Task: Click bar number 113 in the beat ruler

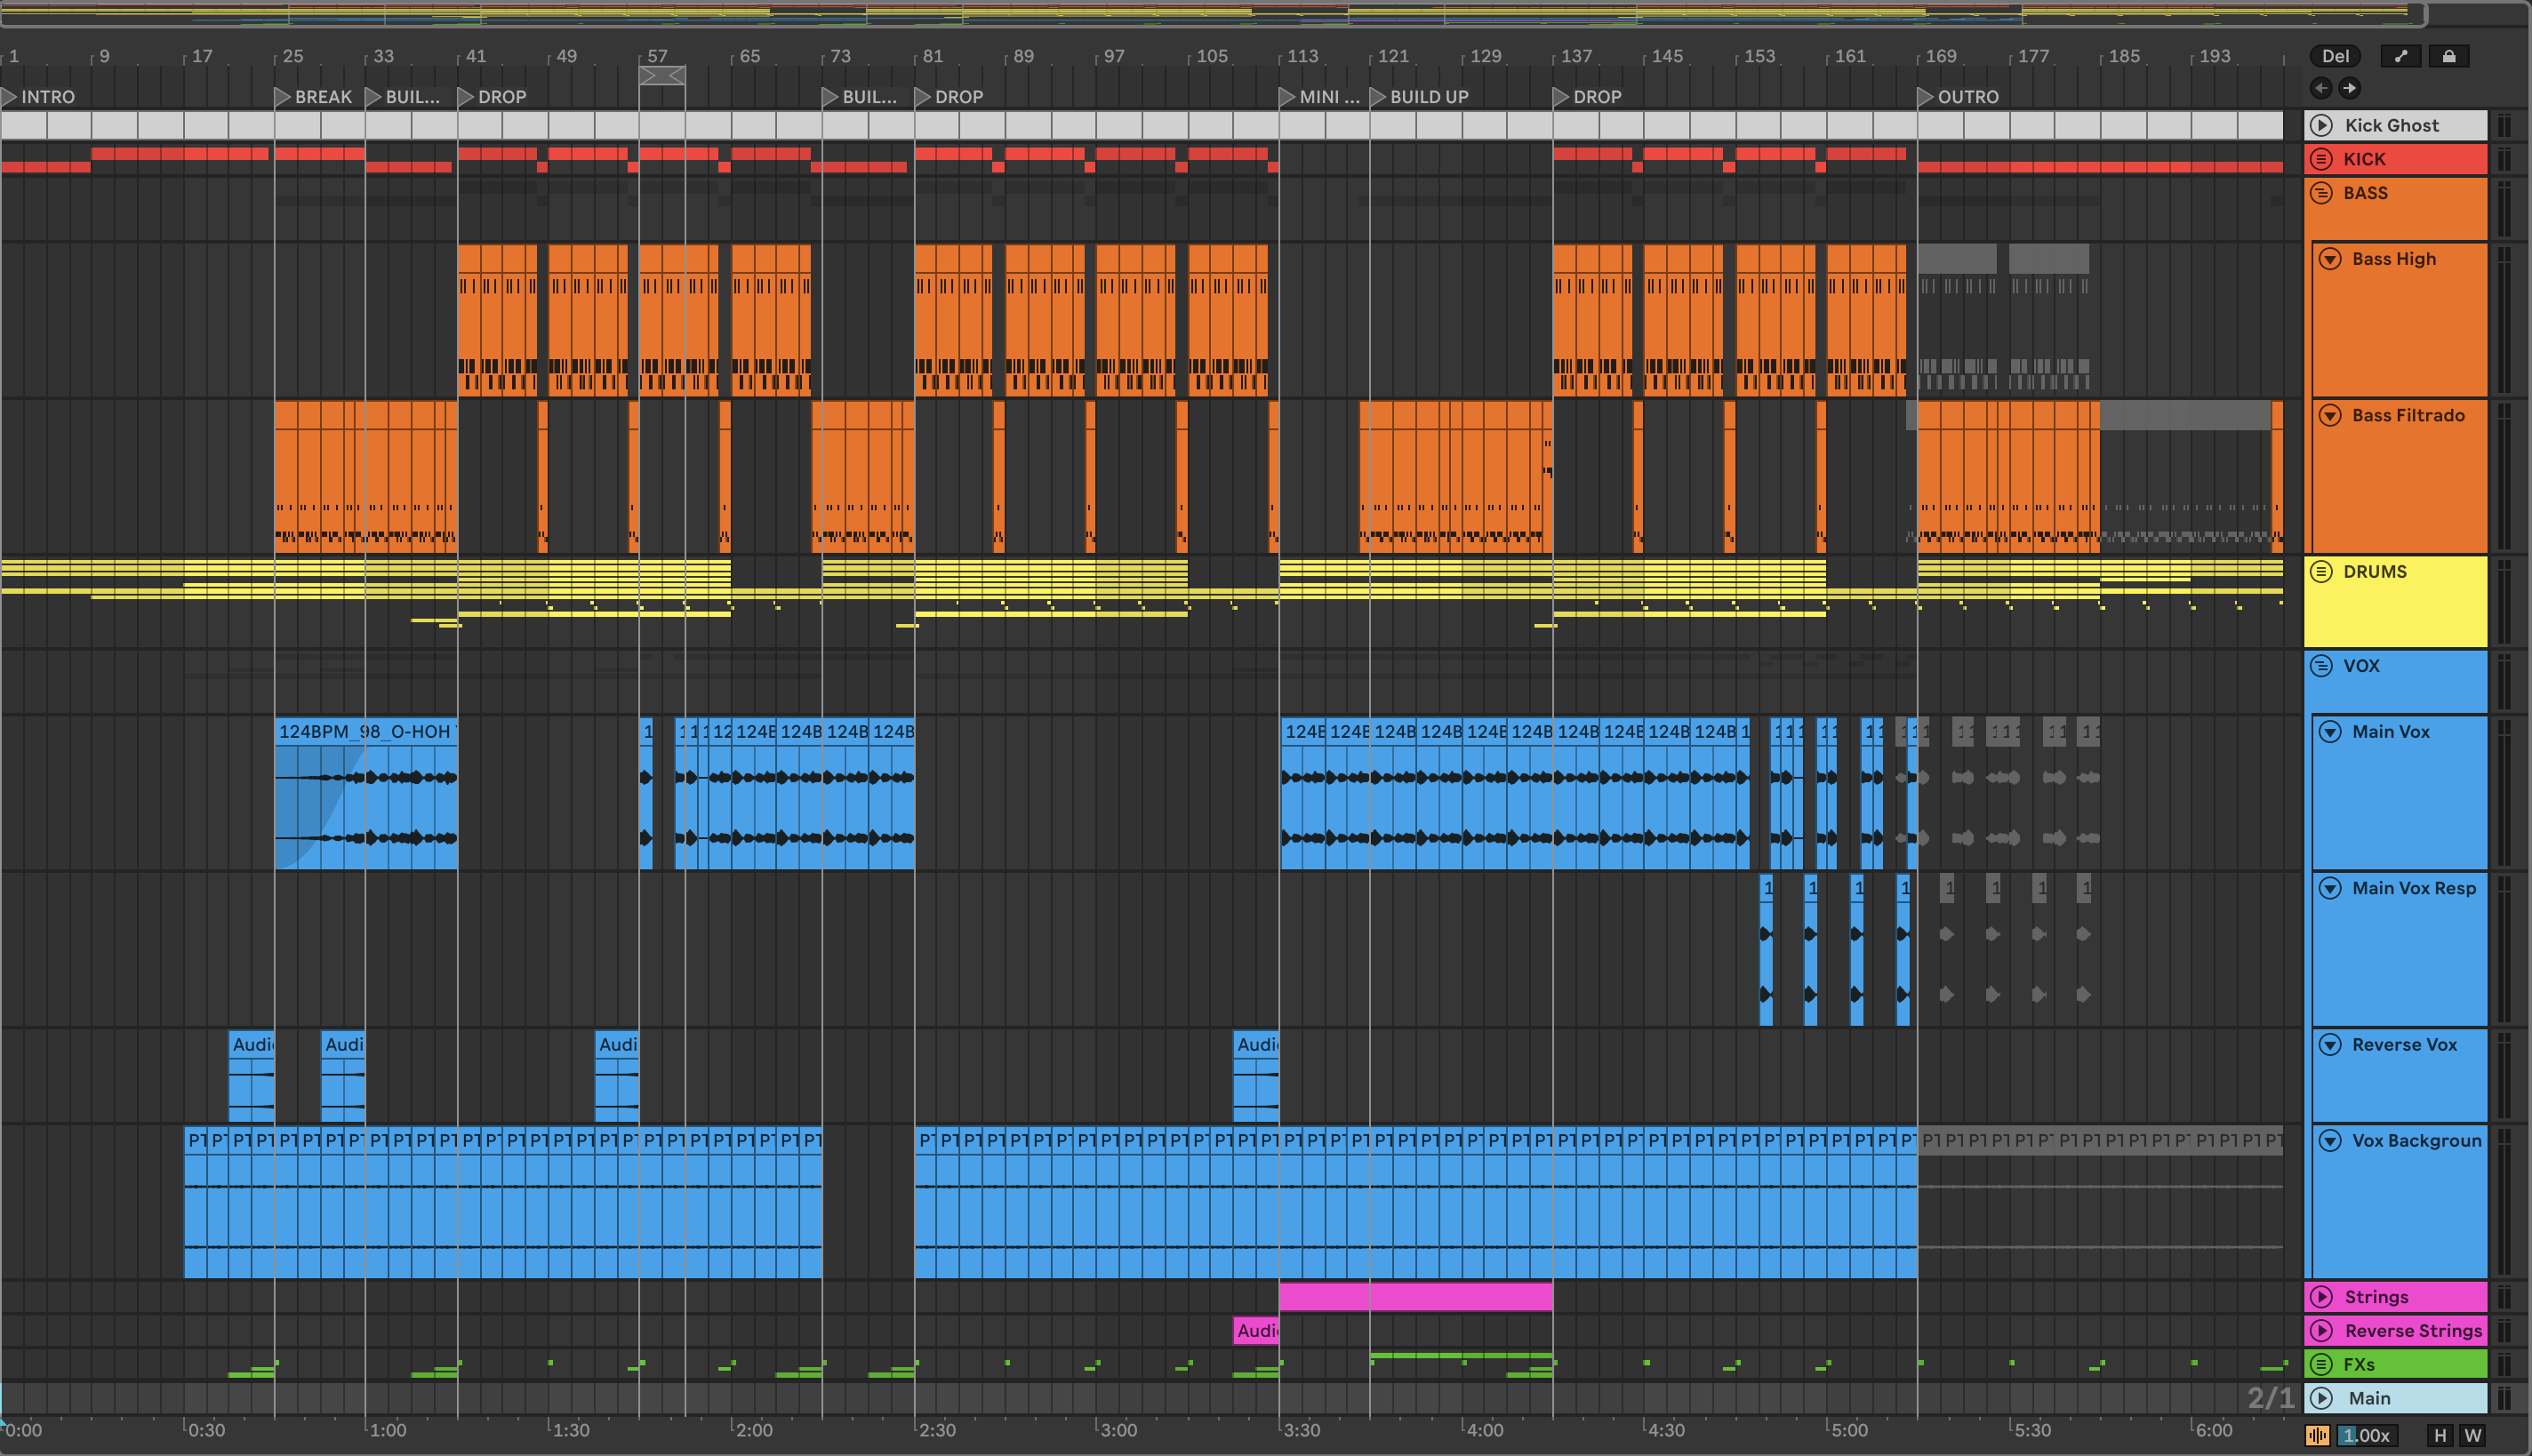Action: [1302, 56]
